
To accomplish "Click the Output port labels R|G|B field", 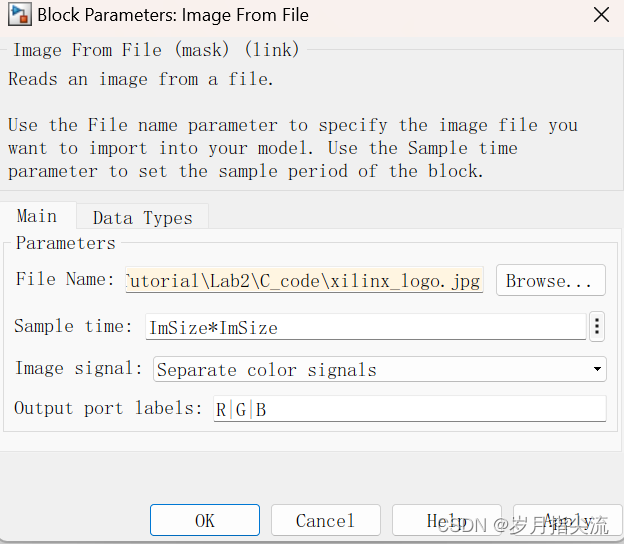I will coord(410,409).
